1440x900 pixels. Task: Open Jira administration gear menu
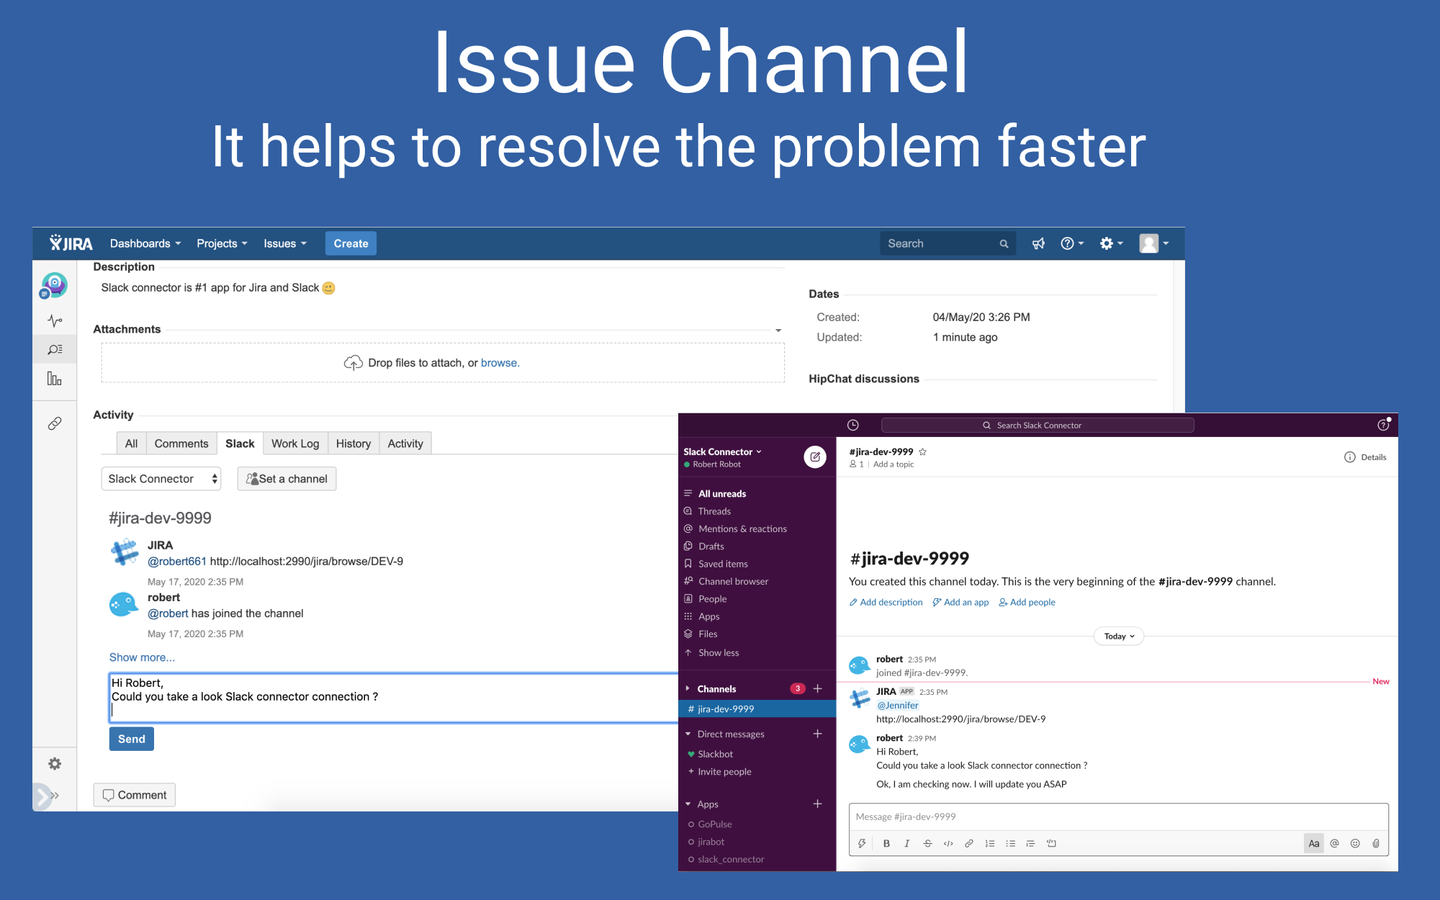1111,243
